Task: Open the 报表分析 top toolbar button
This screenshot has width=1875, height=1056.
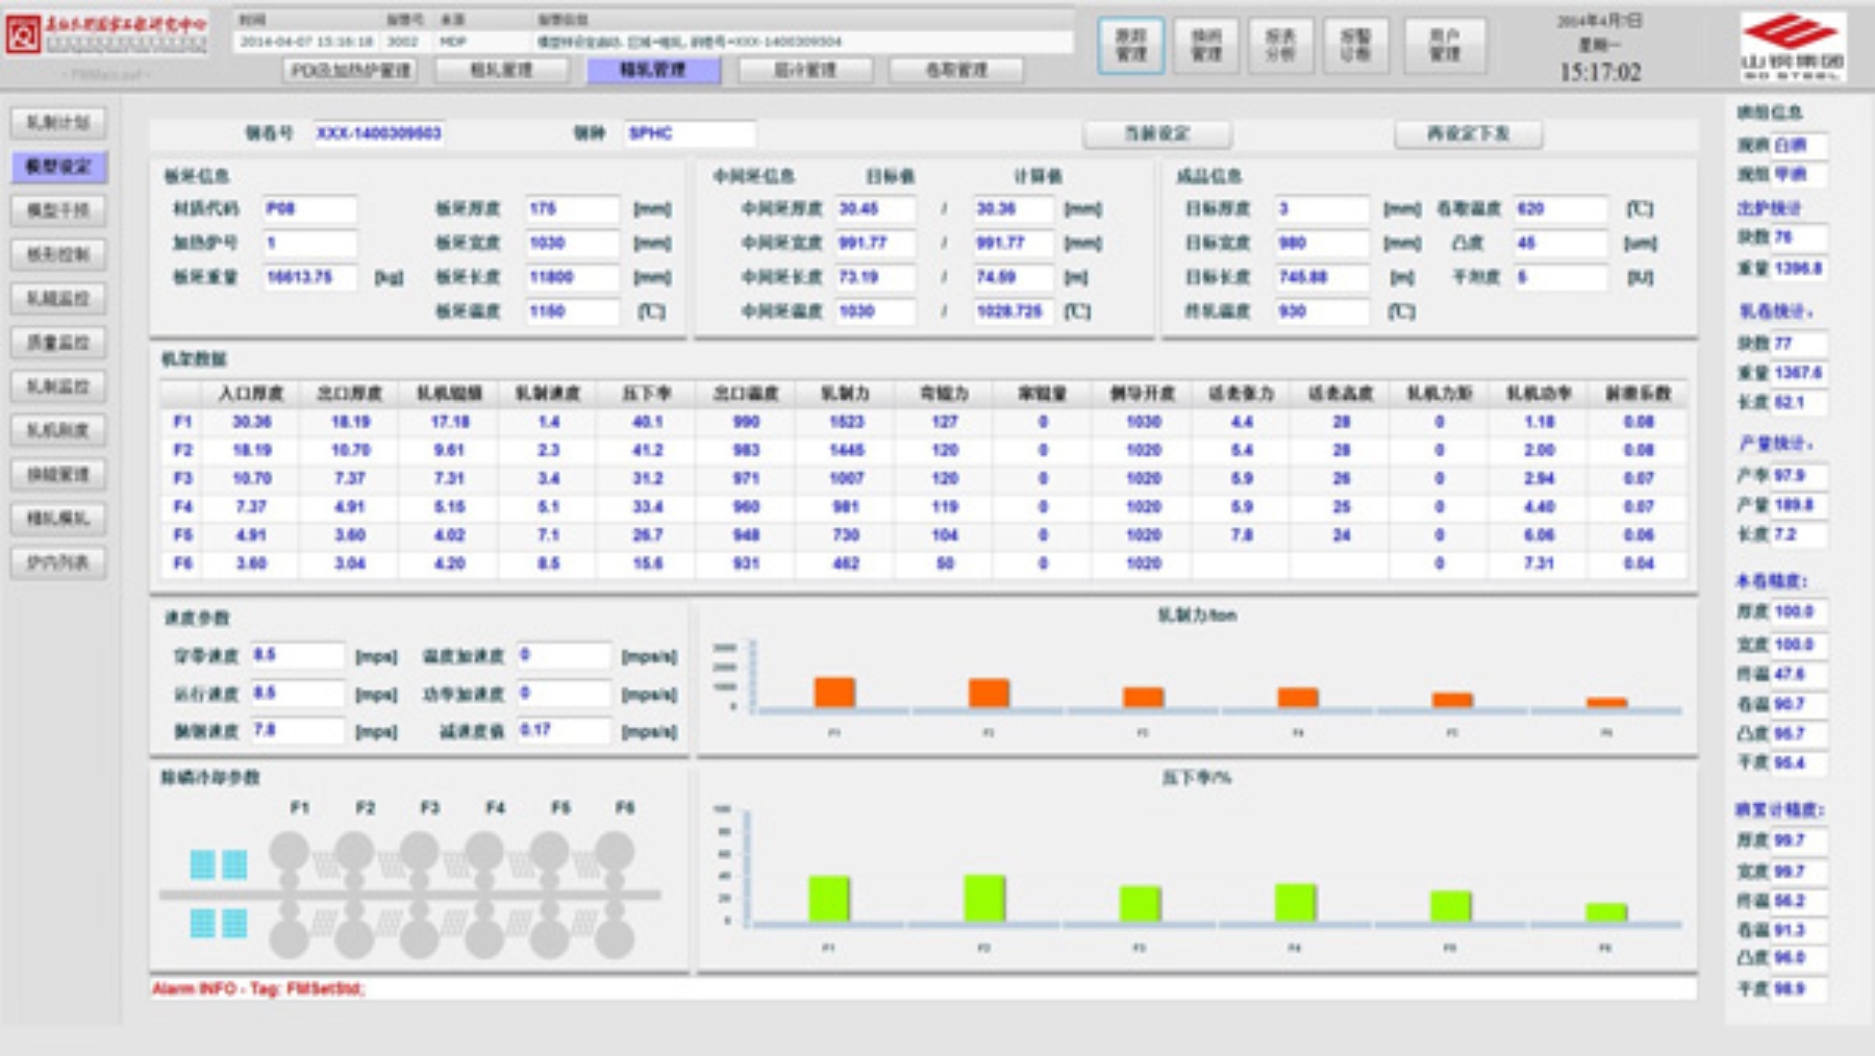Action: point(1280,45)
